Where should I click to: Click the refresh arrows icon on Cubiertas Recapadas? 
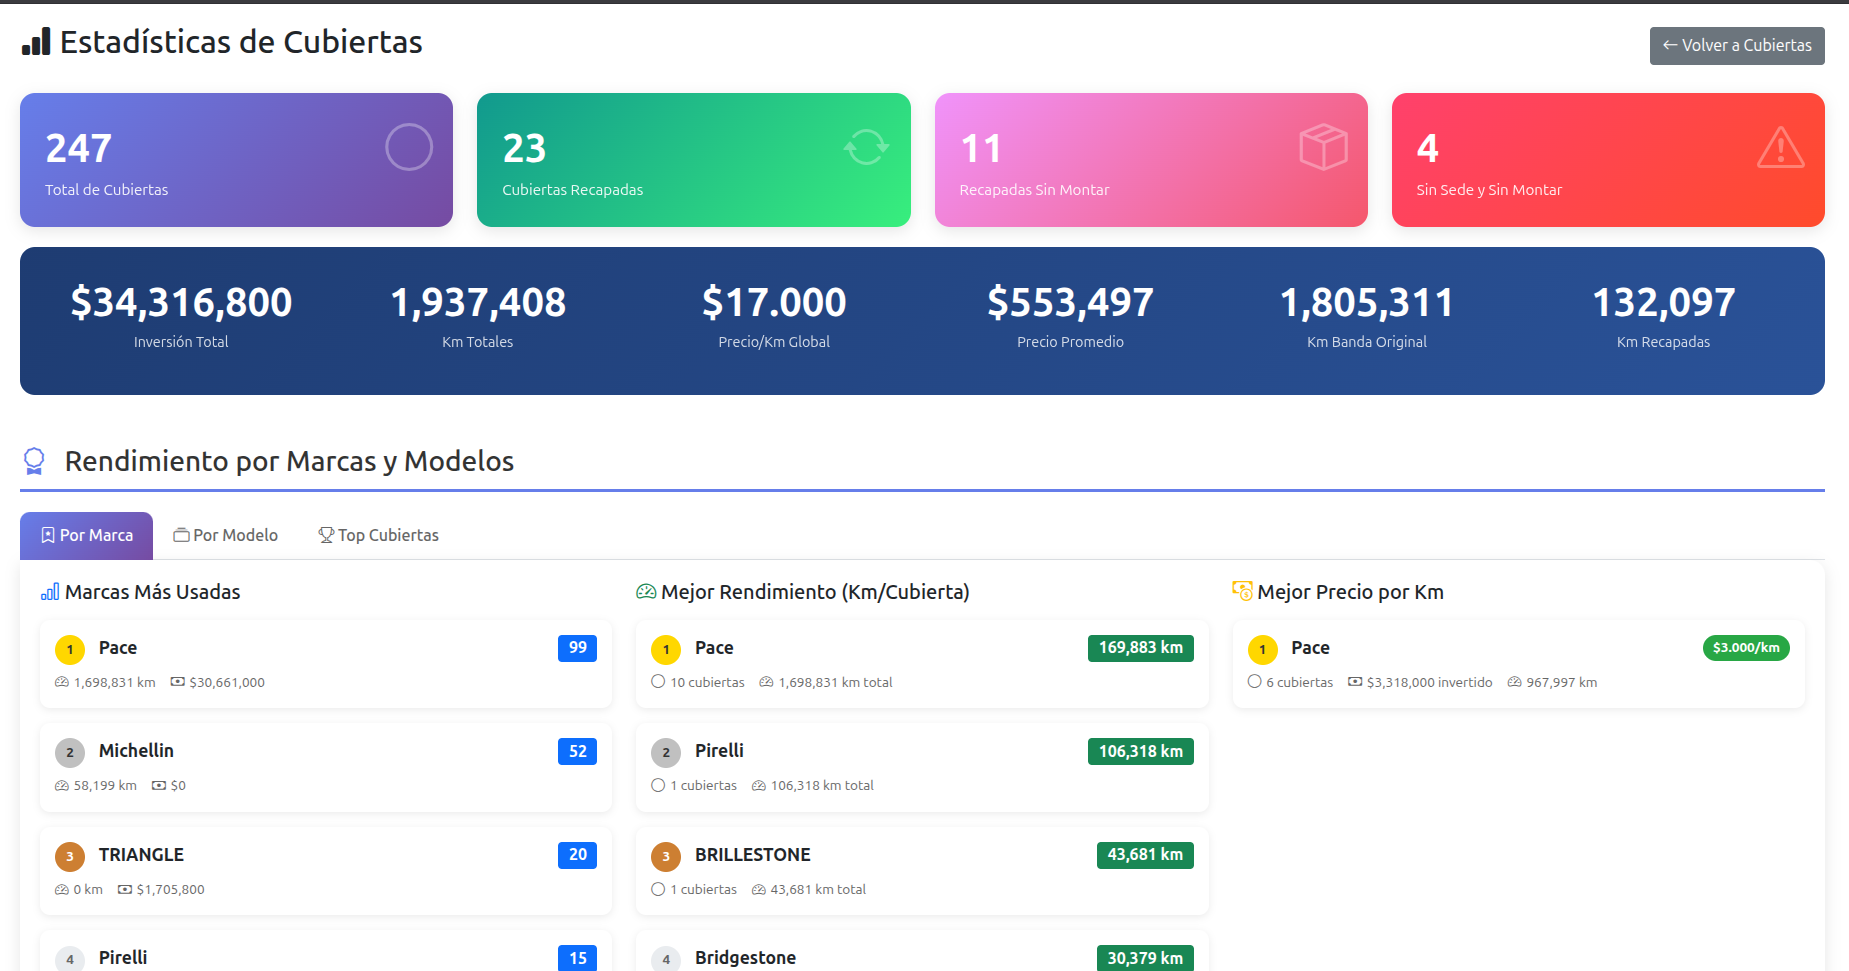pos(866,147)
